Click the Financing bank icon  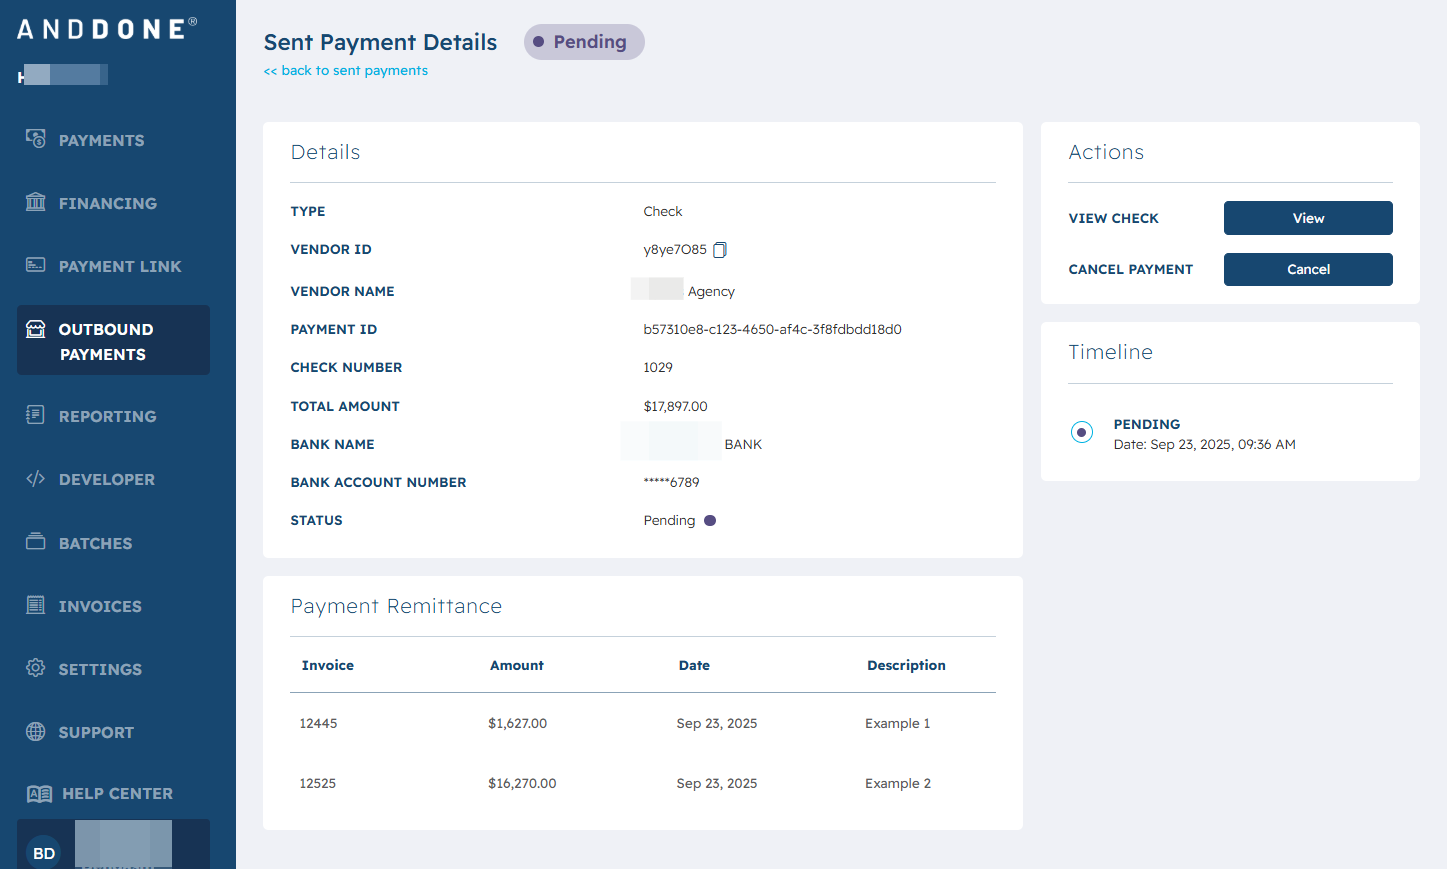coord(36,202)
